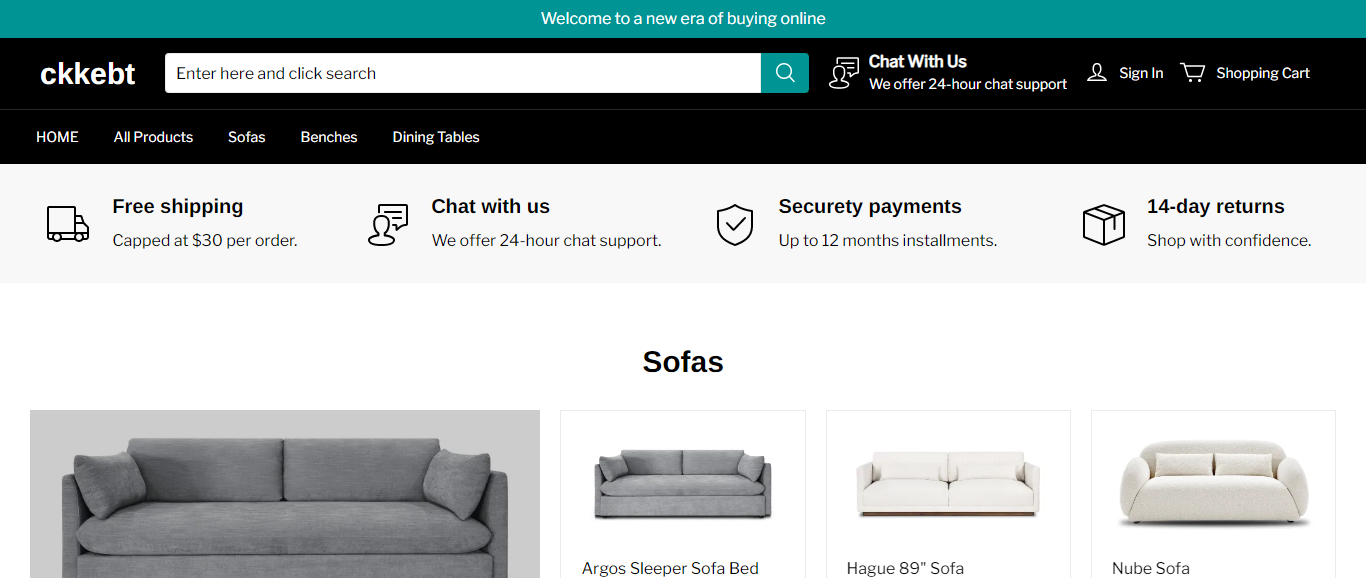Click the ckkebt store logo
Image resolution: width=1366 pixels, height=578 pixels.
tap(88, 73)
